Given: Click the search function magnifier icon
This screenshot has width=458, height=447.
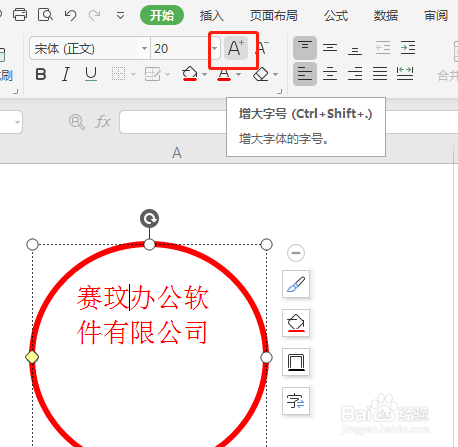Looking at the screenshot, I should coord(77,122).
